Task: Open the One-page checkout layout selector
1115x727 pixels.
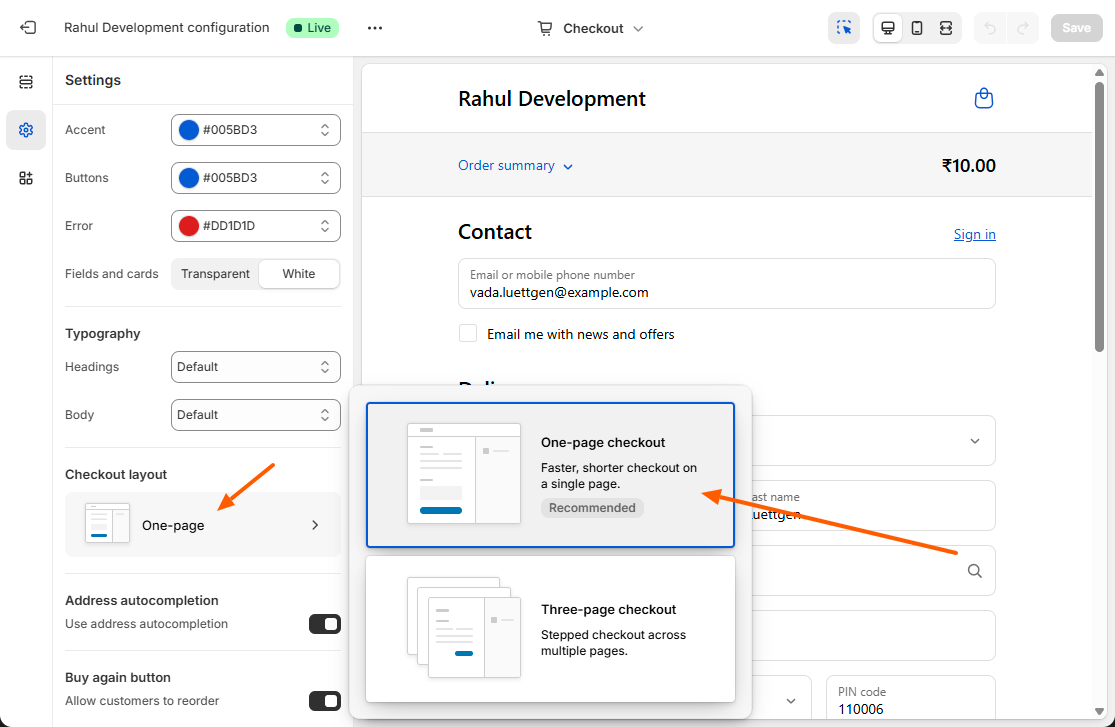Action: coord(203,525)
